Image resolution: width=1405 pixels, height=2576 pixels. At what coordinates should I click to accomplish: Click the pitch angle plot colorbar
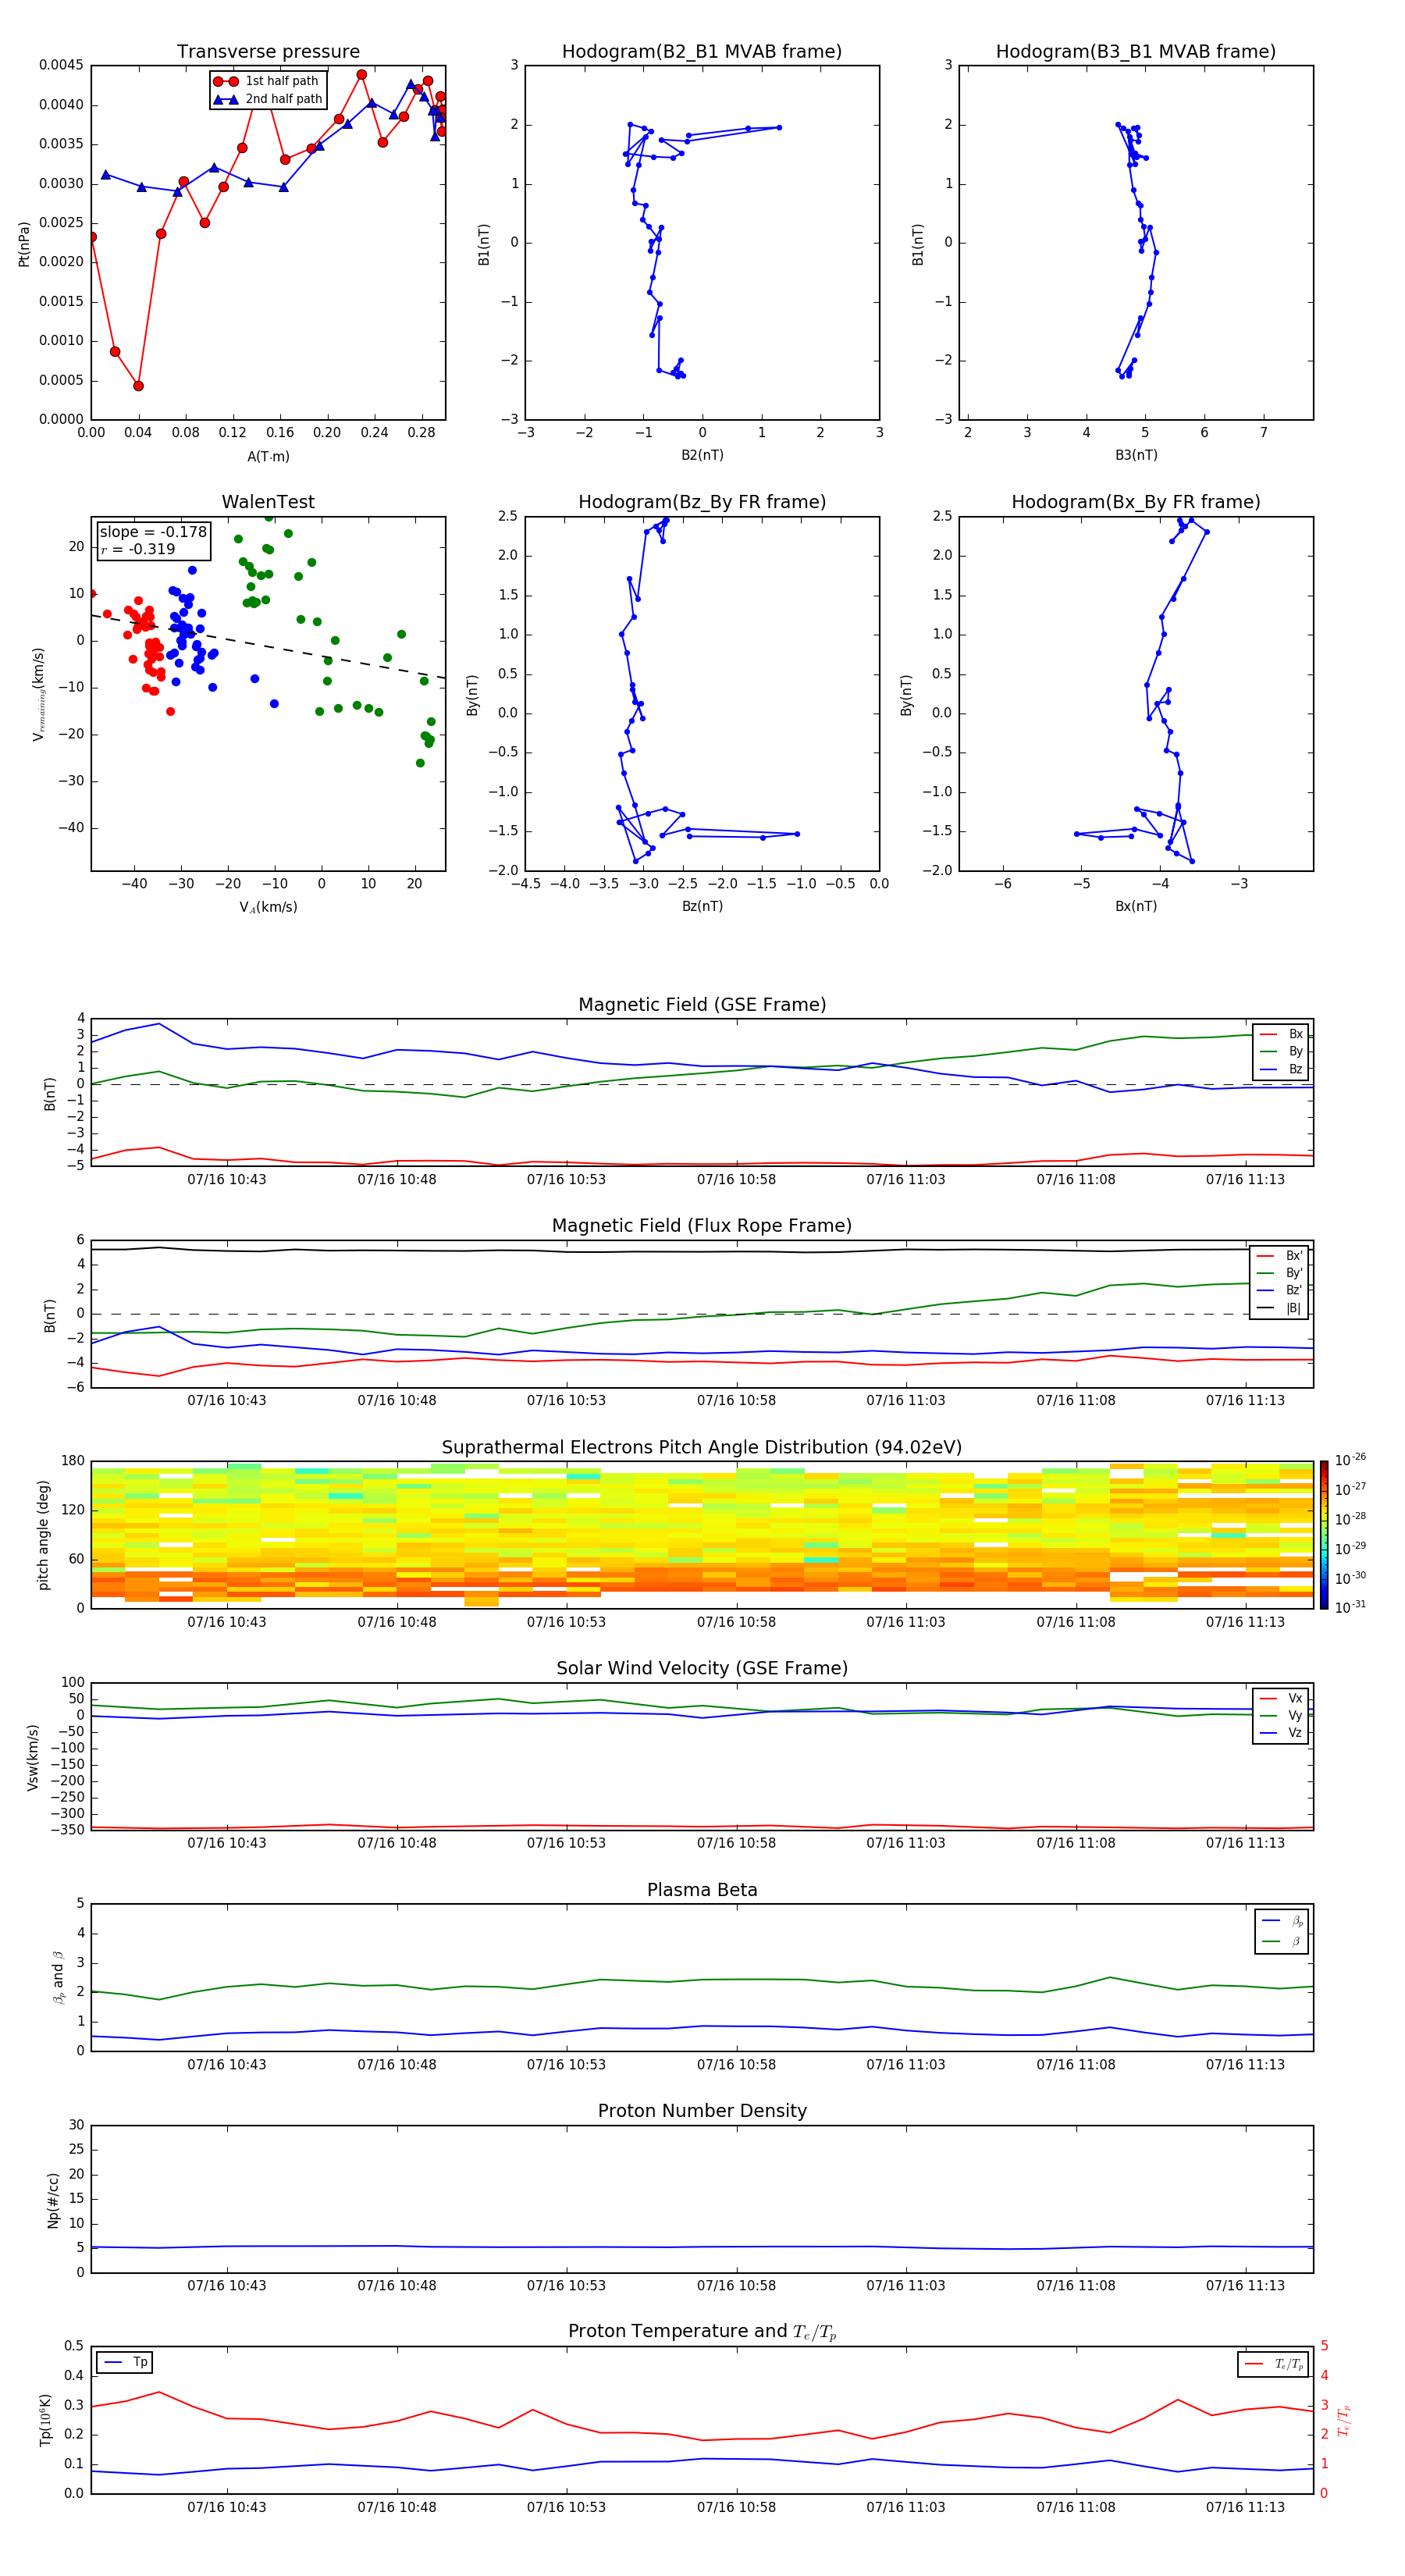1324,1534
